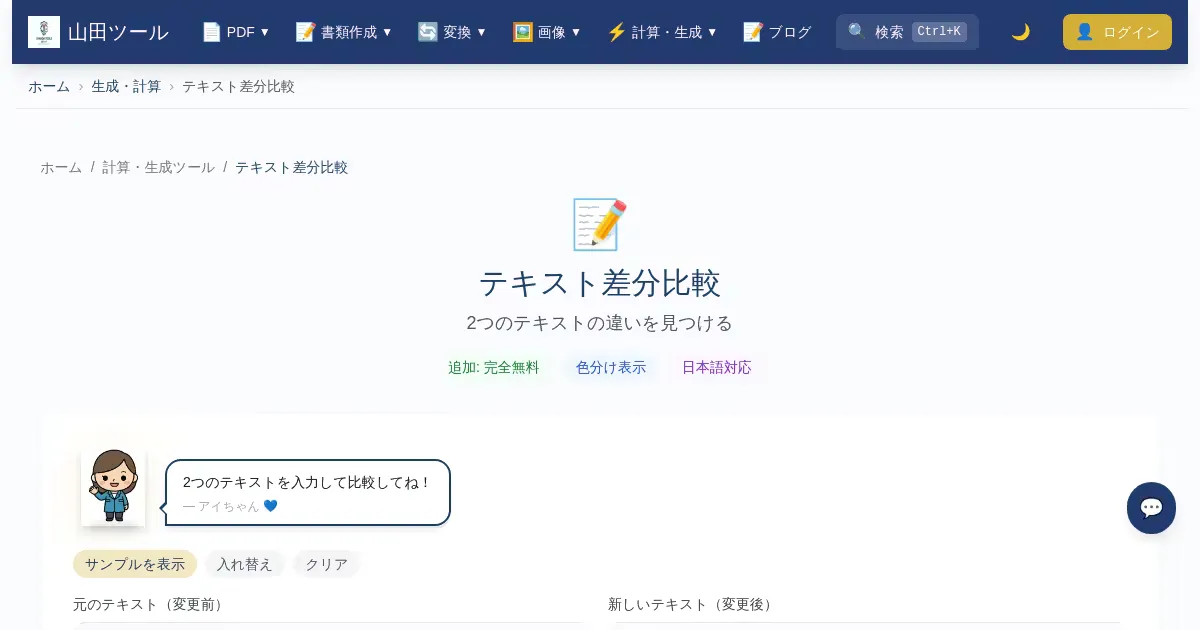Viewport: 1200px width, 630px height.
Task: Toggle dark mode with the moon icon
Action: (x=1020, y=32)
